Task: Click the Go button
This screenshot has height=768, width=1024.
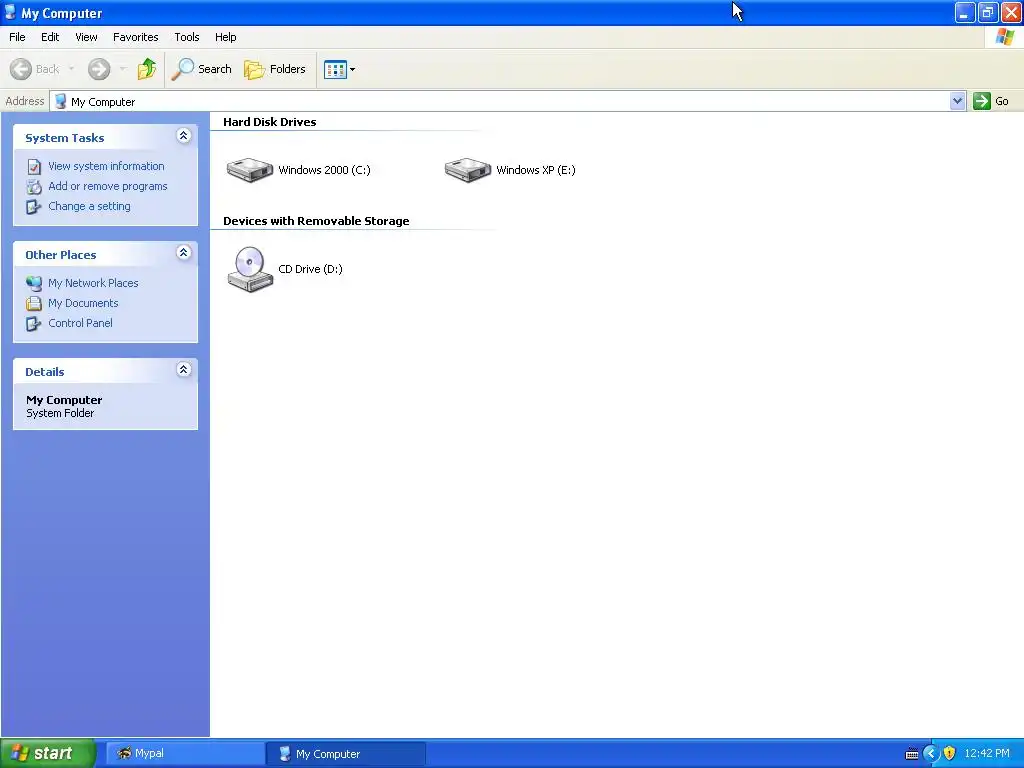Action: [991, 101]
